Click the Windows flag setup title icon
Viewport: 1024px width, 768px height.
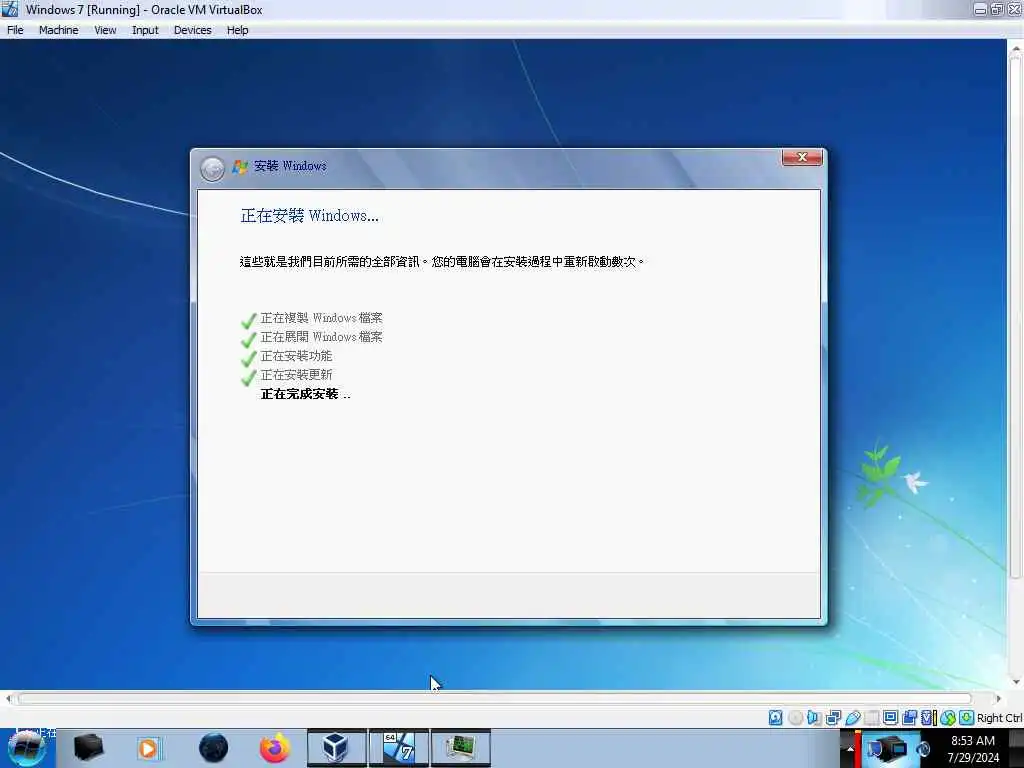240,167
